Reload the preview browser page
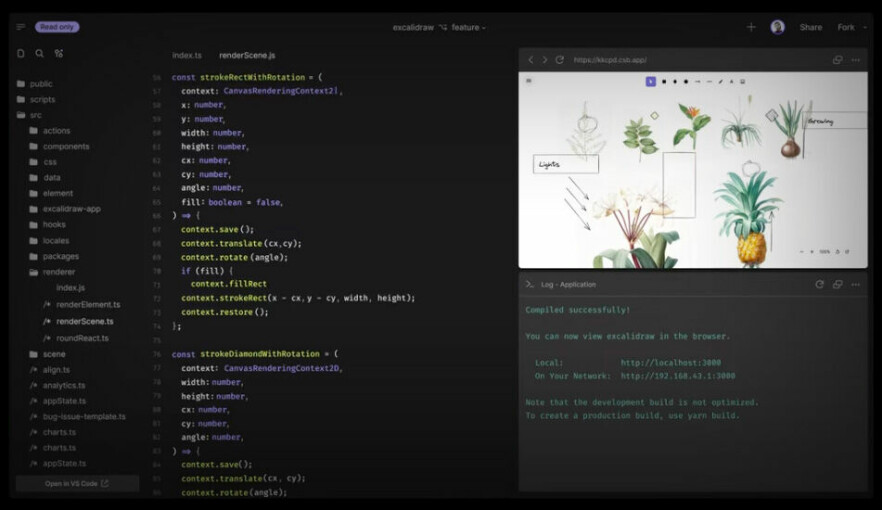 tap(560, 60)
